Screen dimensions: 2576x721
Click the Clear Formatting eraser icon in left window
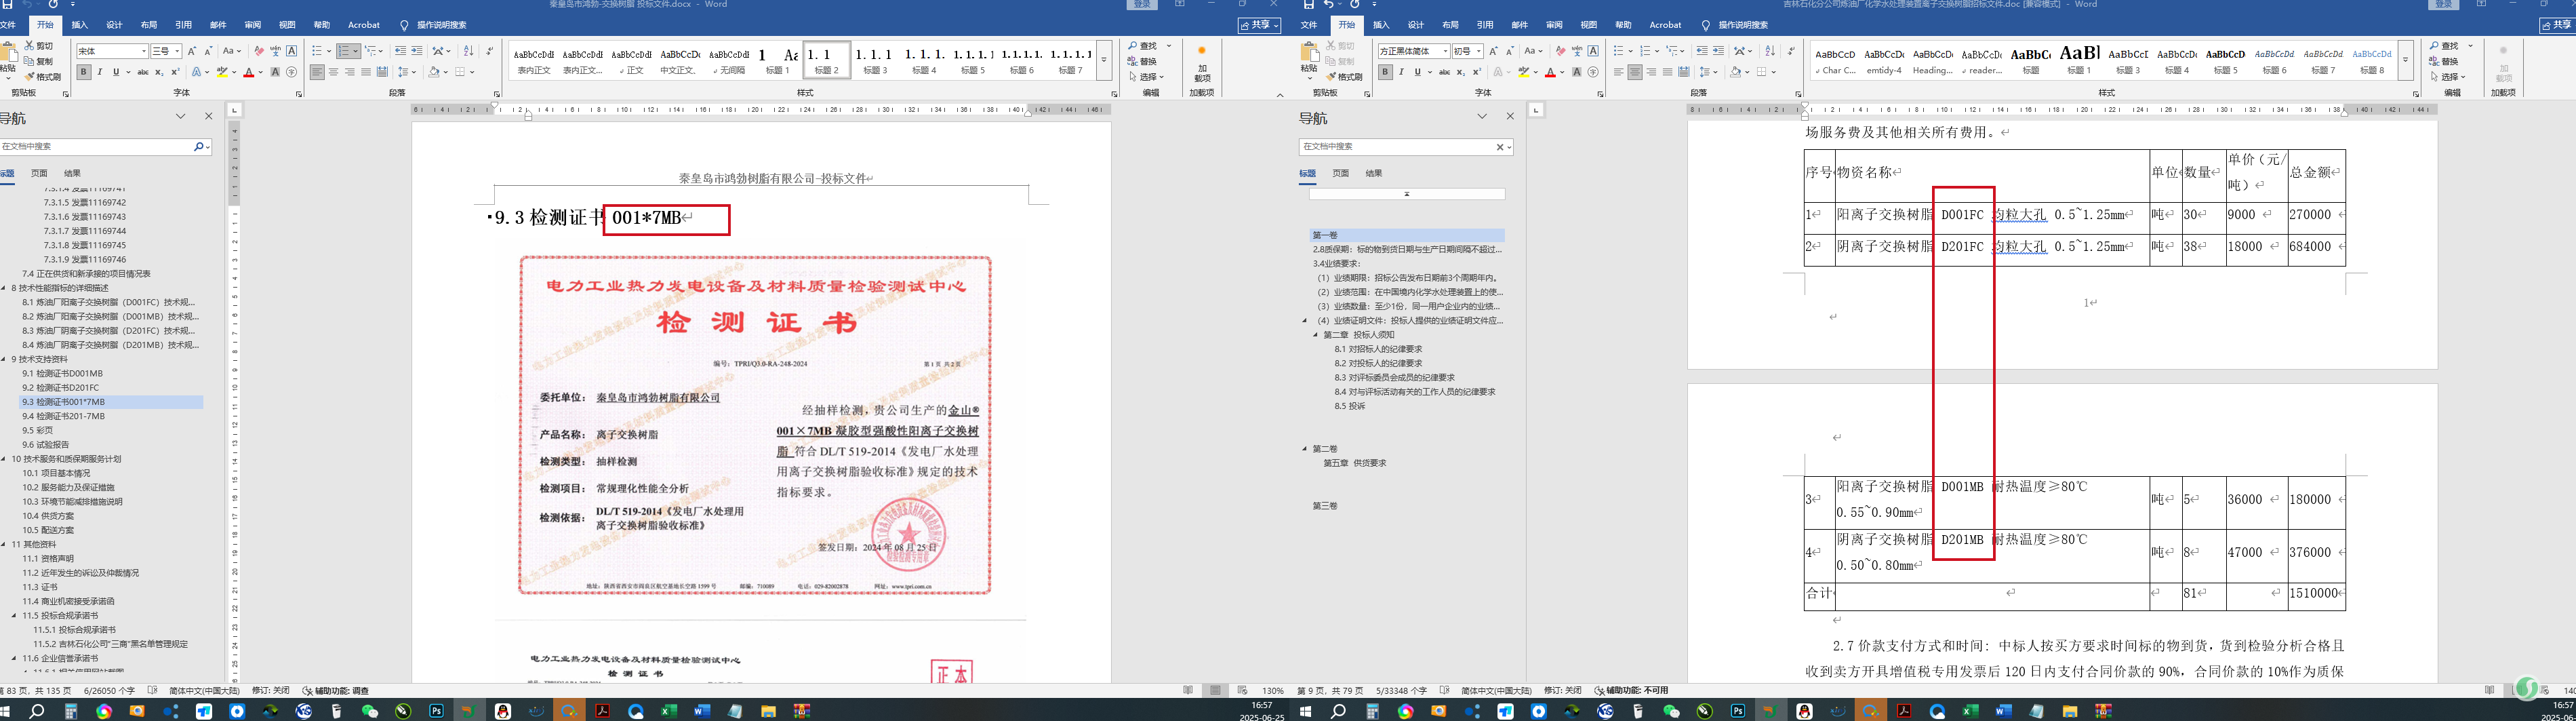pos(259,51)
